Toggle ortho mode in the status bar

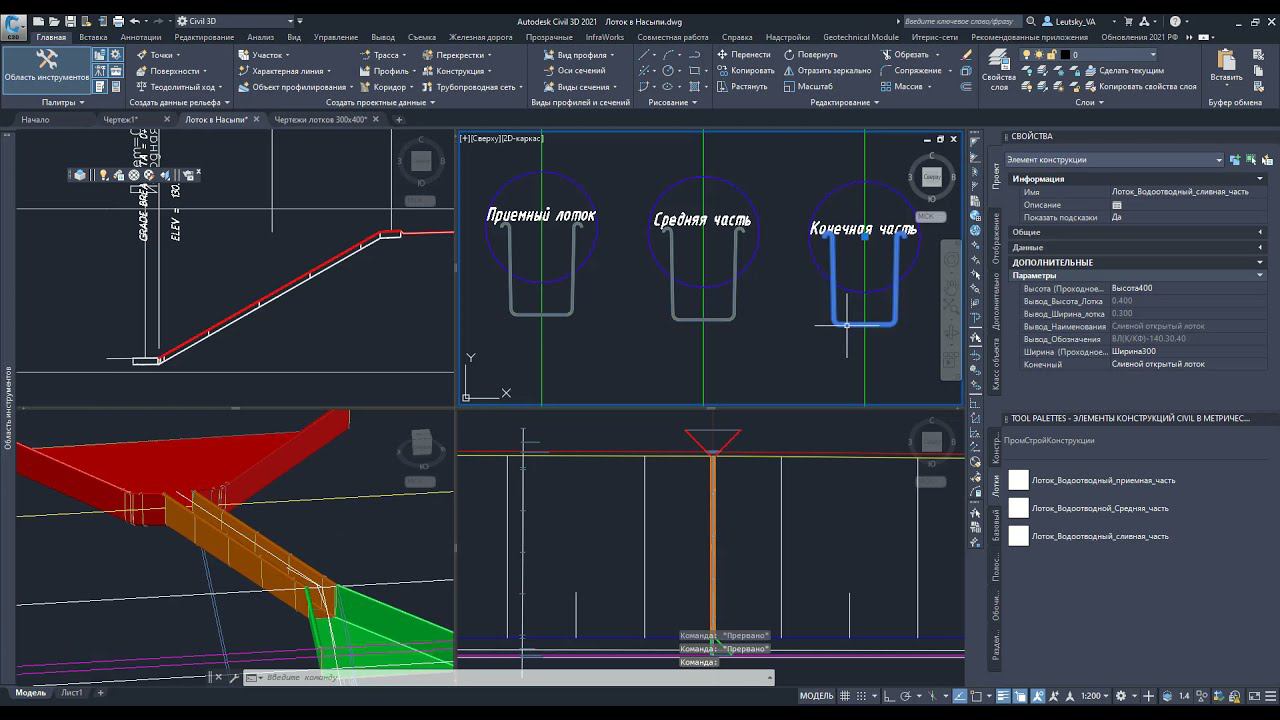887,696
